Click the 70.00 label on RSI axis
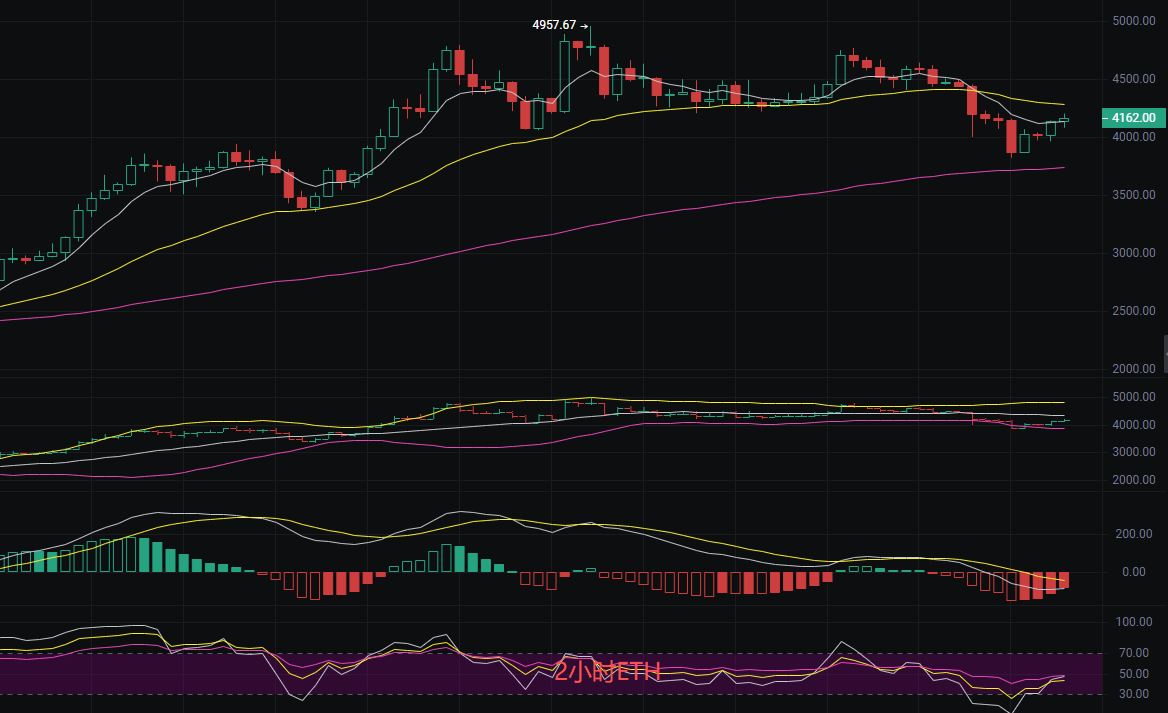Viewport: 1168px width, 713px height. [x=1135, y=652]
